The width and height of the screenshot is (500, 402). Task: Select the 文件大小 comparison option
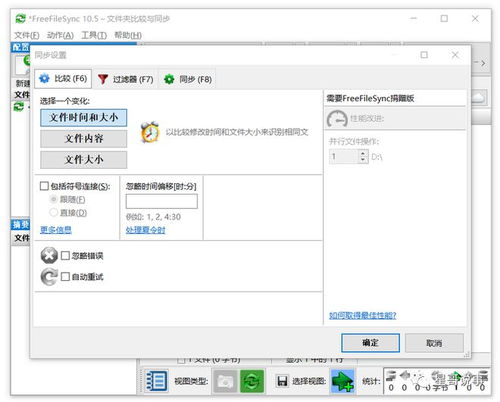tap(83, 160)
